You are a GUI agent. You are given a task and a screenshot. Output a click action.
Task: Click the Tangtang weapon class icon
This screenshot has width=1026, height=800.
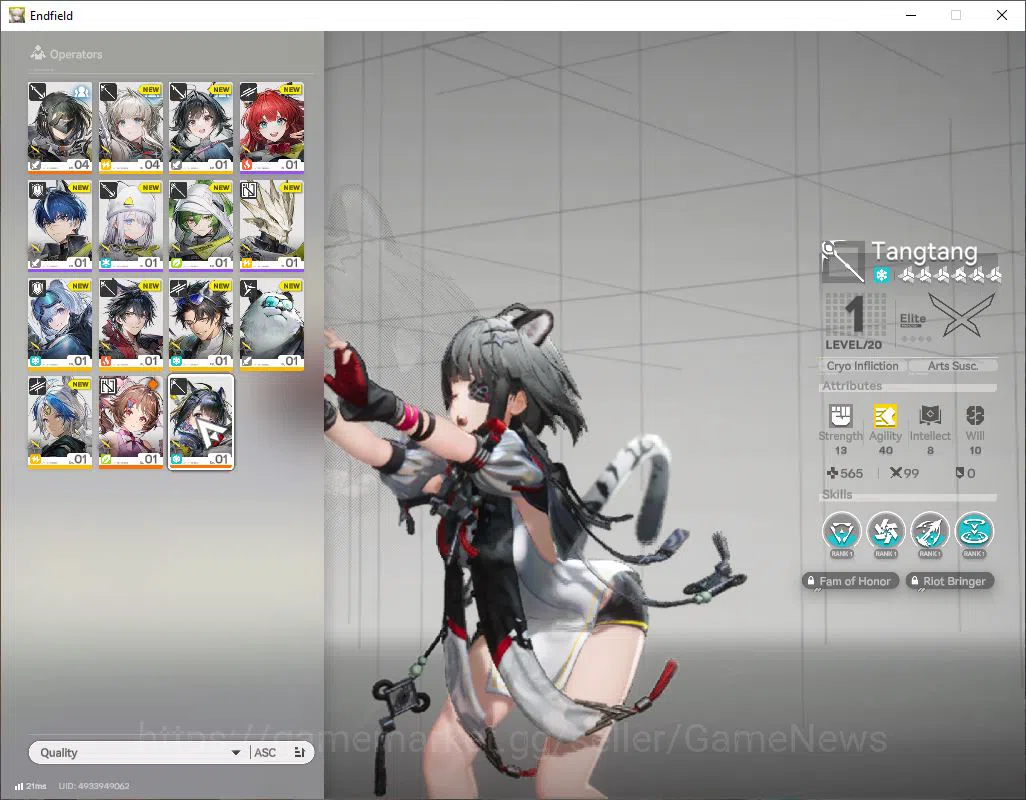[842, 261]
